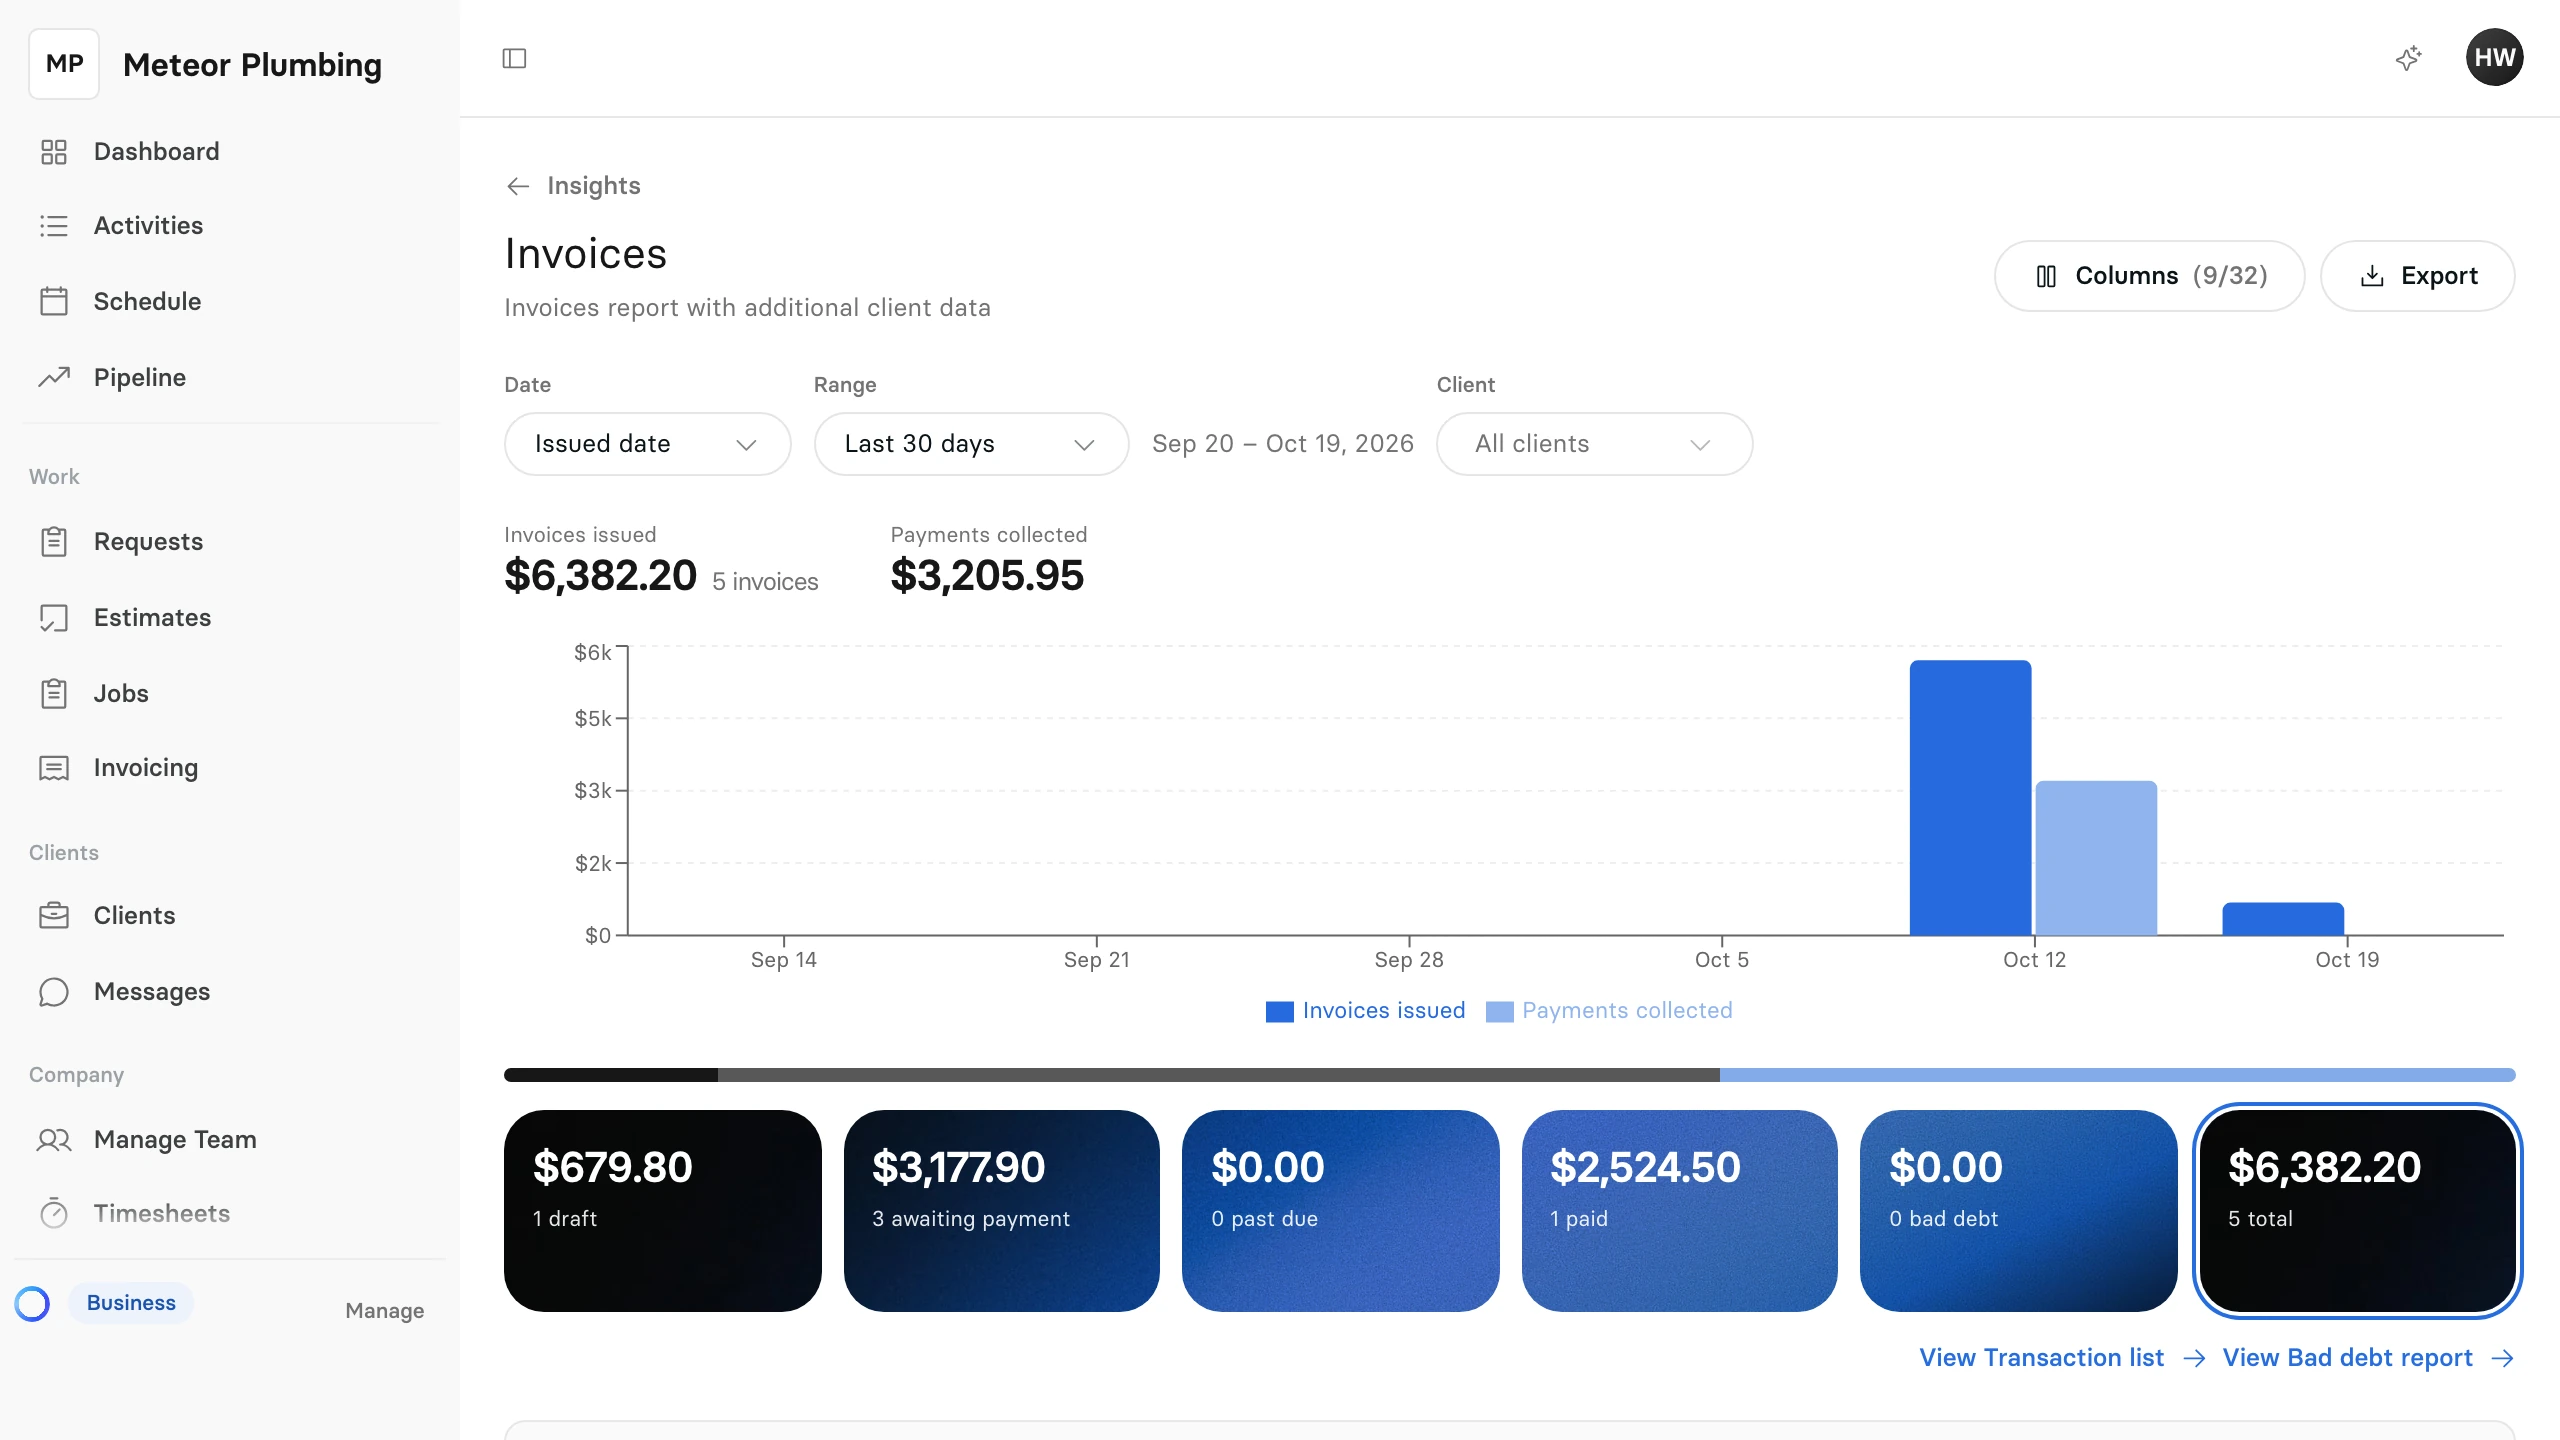Open Dashboard in the sidebar

[230, 152]
